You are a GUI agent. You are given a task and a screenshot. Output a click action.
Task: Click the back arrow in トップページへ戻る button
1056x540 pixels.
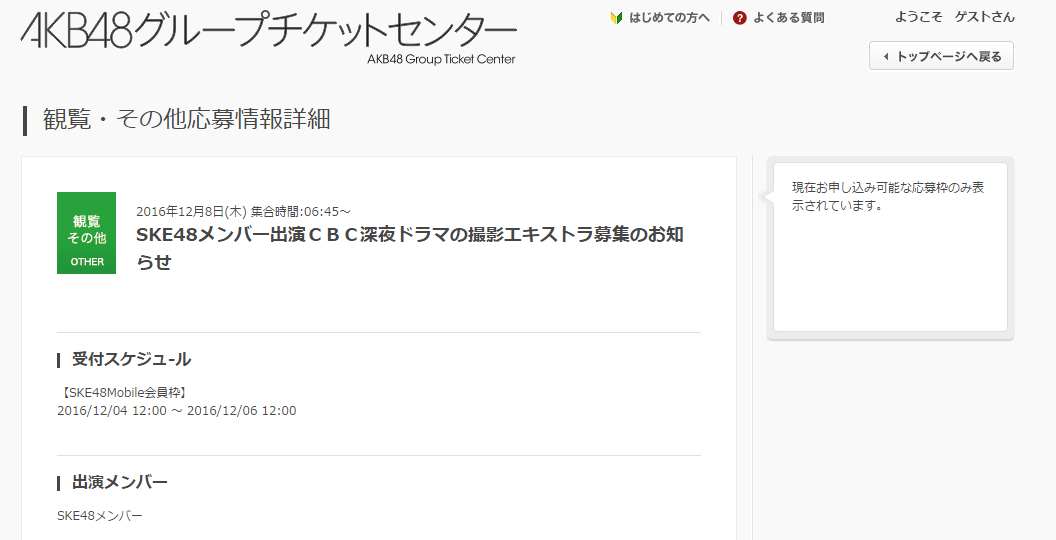point(886,57)
